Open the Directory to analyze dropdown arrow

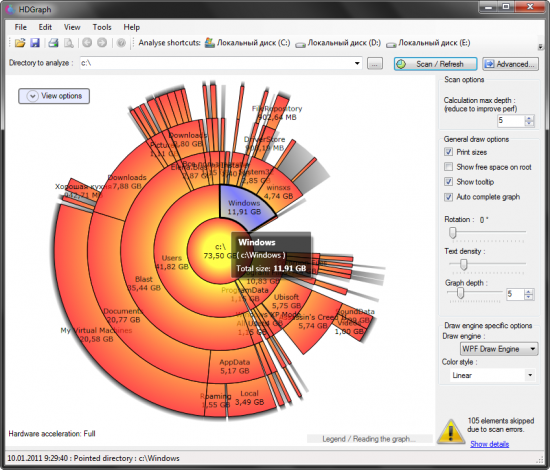point(357,63)
